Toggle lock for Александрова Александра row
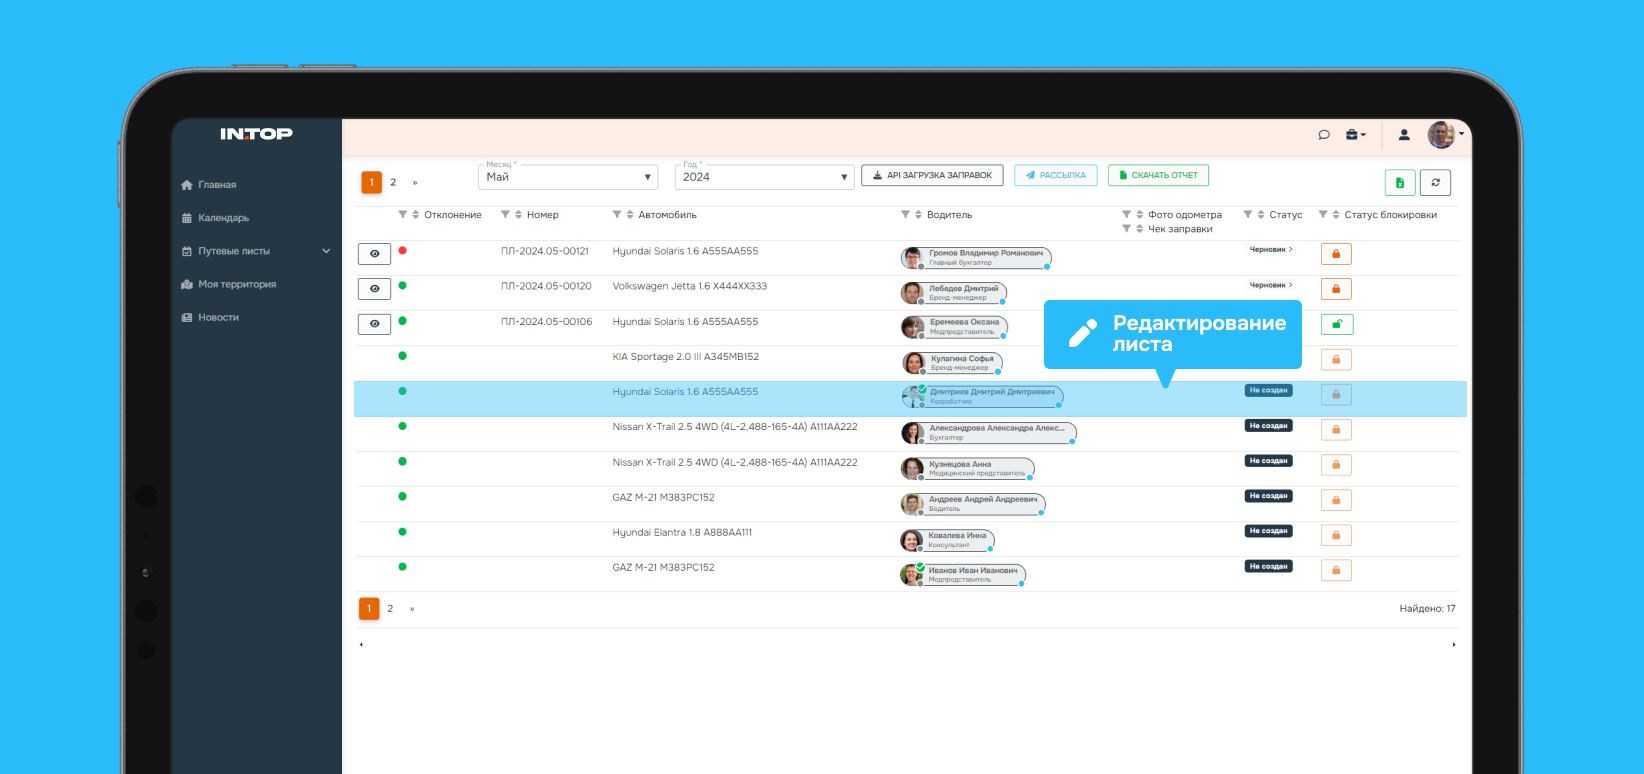The image size is (1644, 774). [1336, 430]
